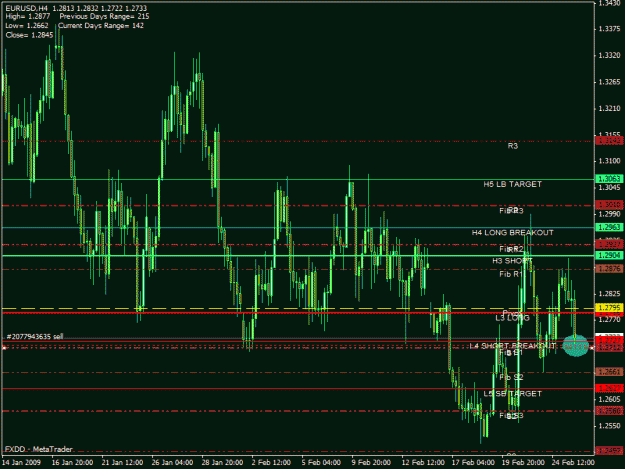
Task: Select the 'H3 SHORT' level label
Action: tap(512, 261)
